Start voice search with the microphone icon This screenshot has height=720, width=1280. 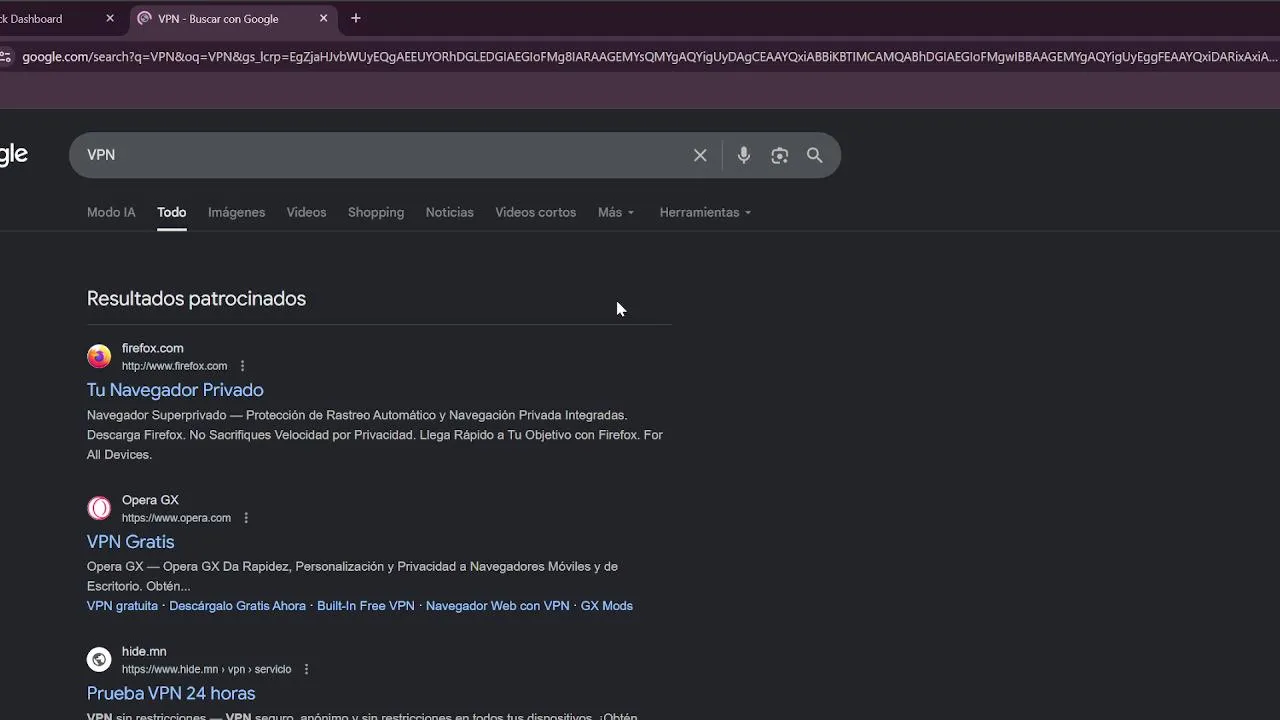click(743, 155)
